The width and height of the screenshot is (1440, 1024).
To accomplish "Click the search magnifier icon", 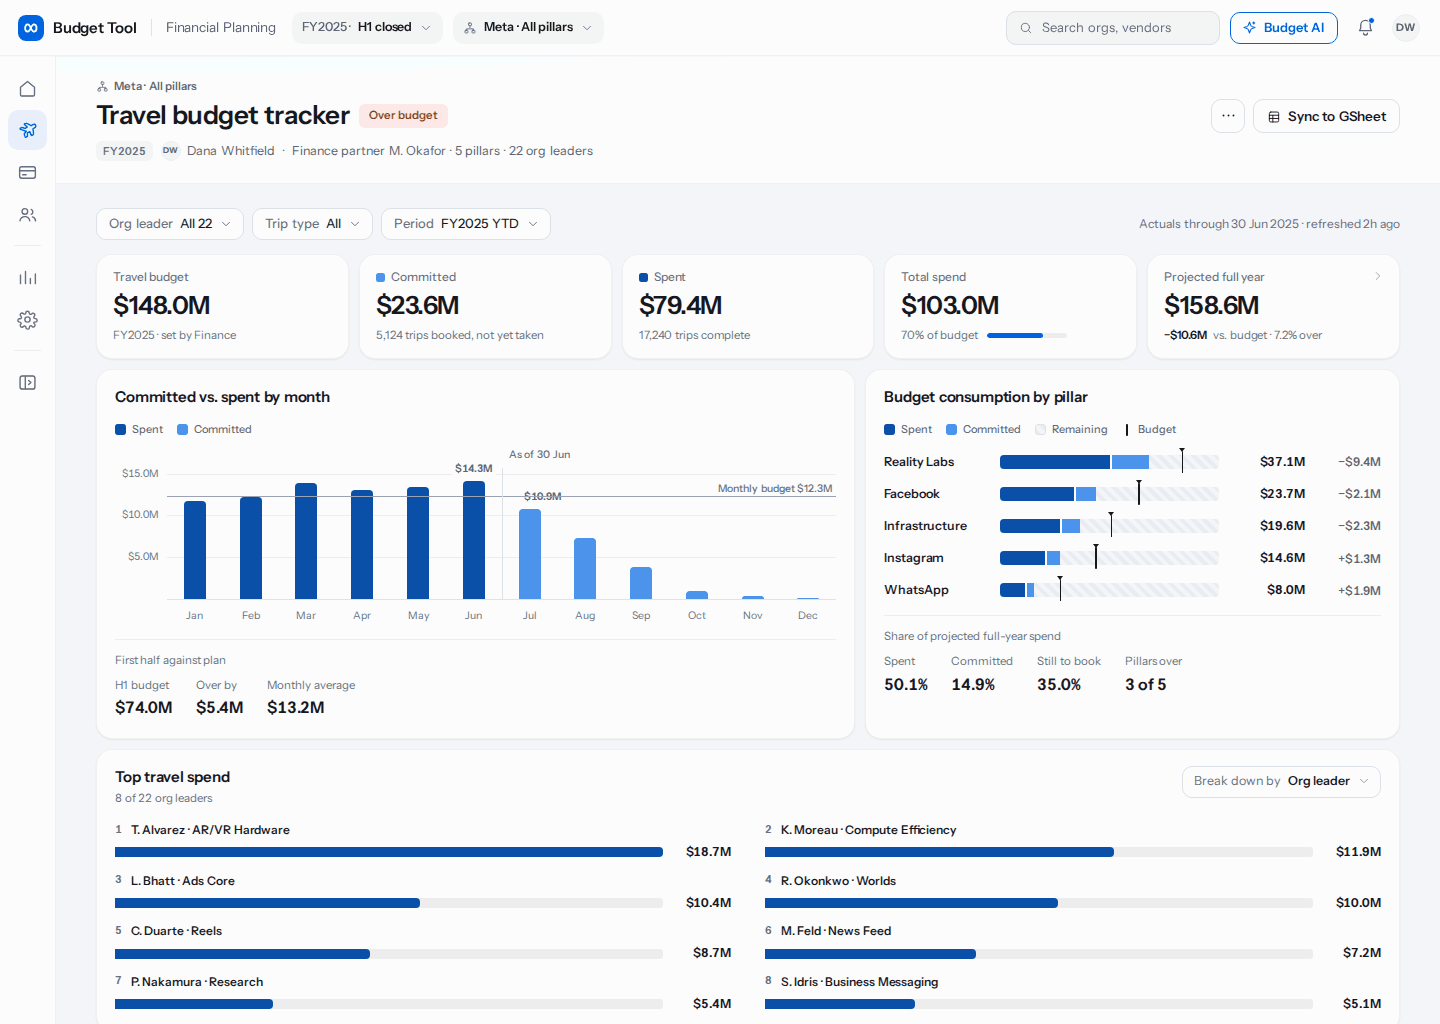I will click(x=1025, y=28).
